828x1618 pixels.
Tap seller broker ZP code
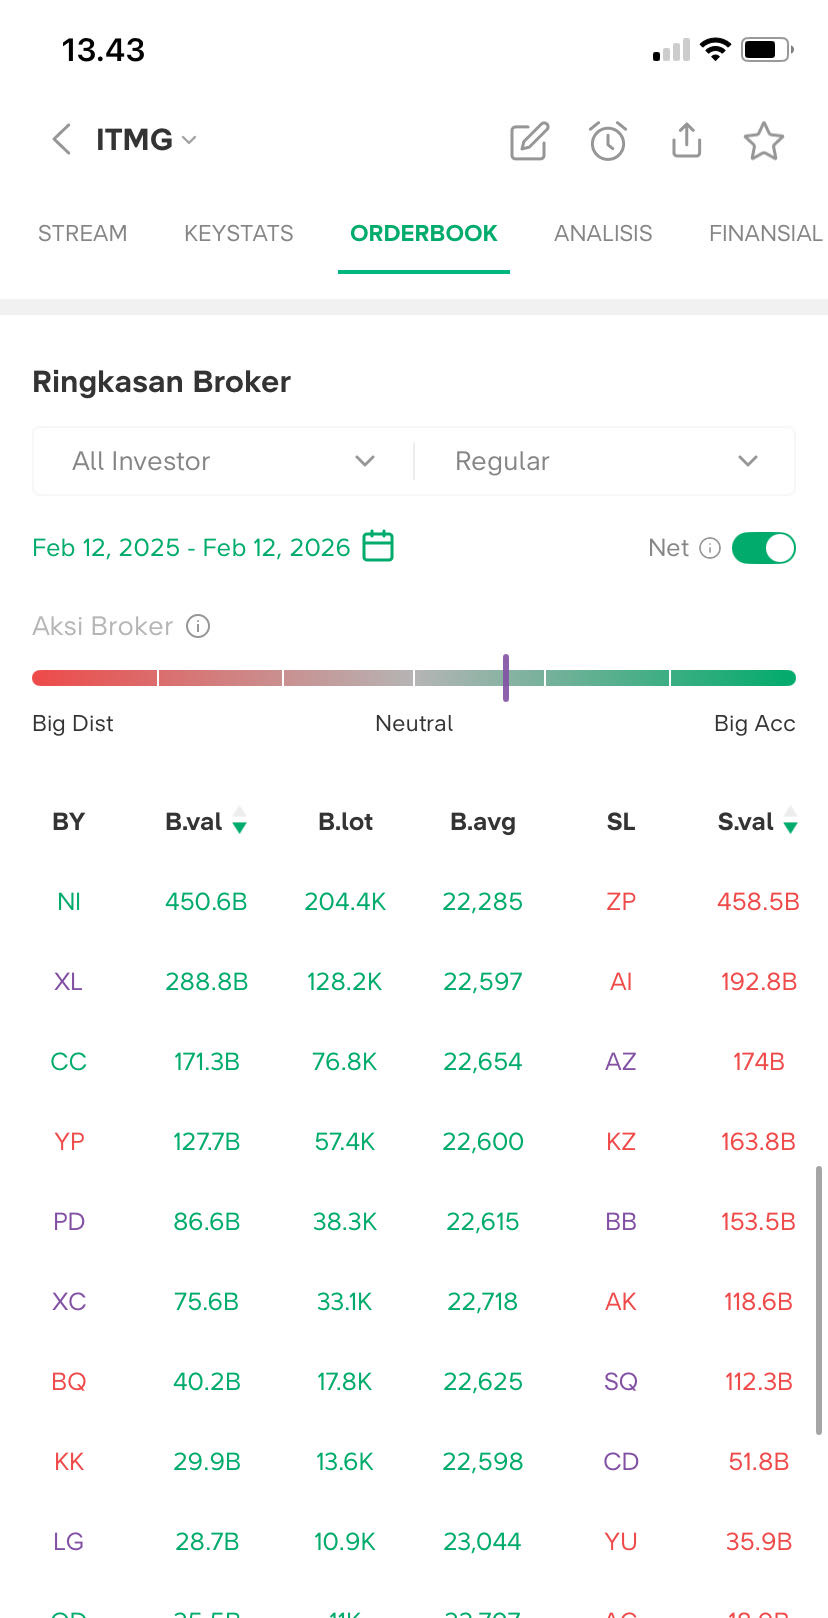pos(621,902)
